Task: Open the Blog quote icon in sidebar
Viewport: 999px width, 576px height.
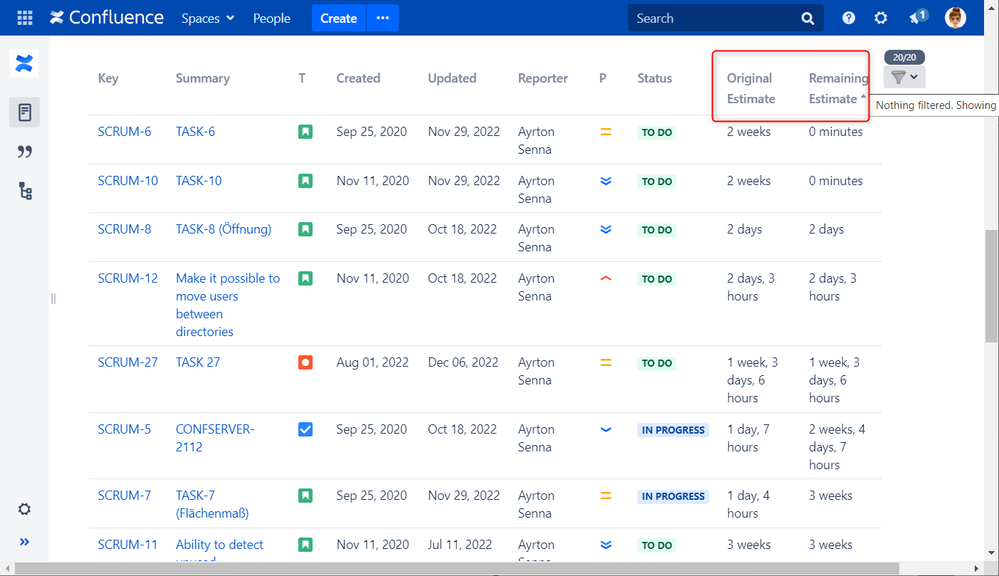Action: click(x=25, y=152)
